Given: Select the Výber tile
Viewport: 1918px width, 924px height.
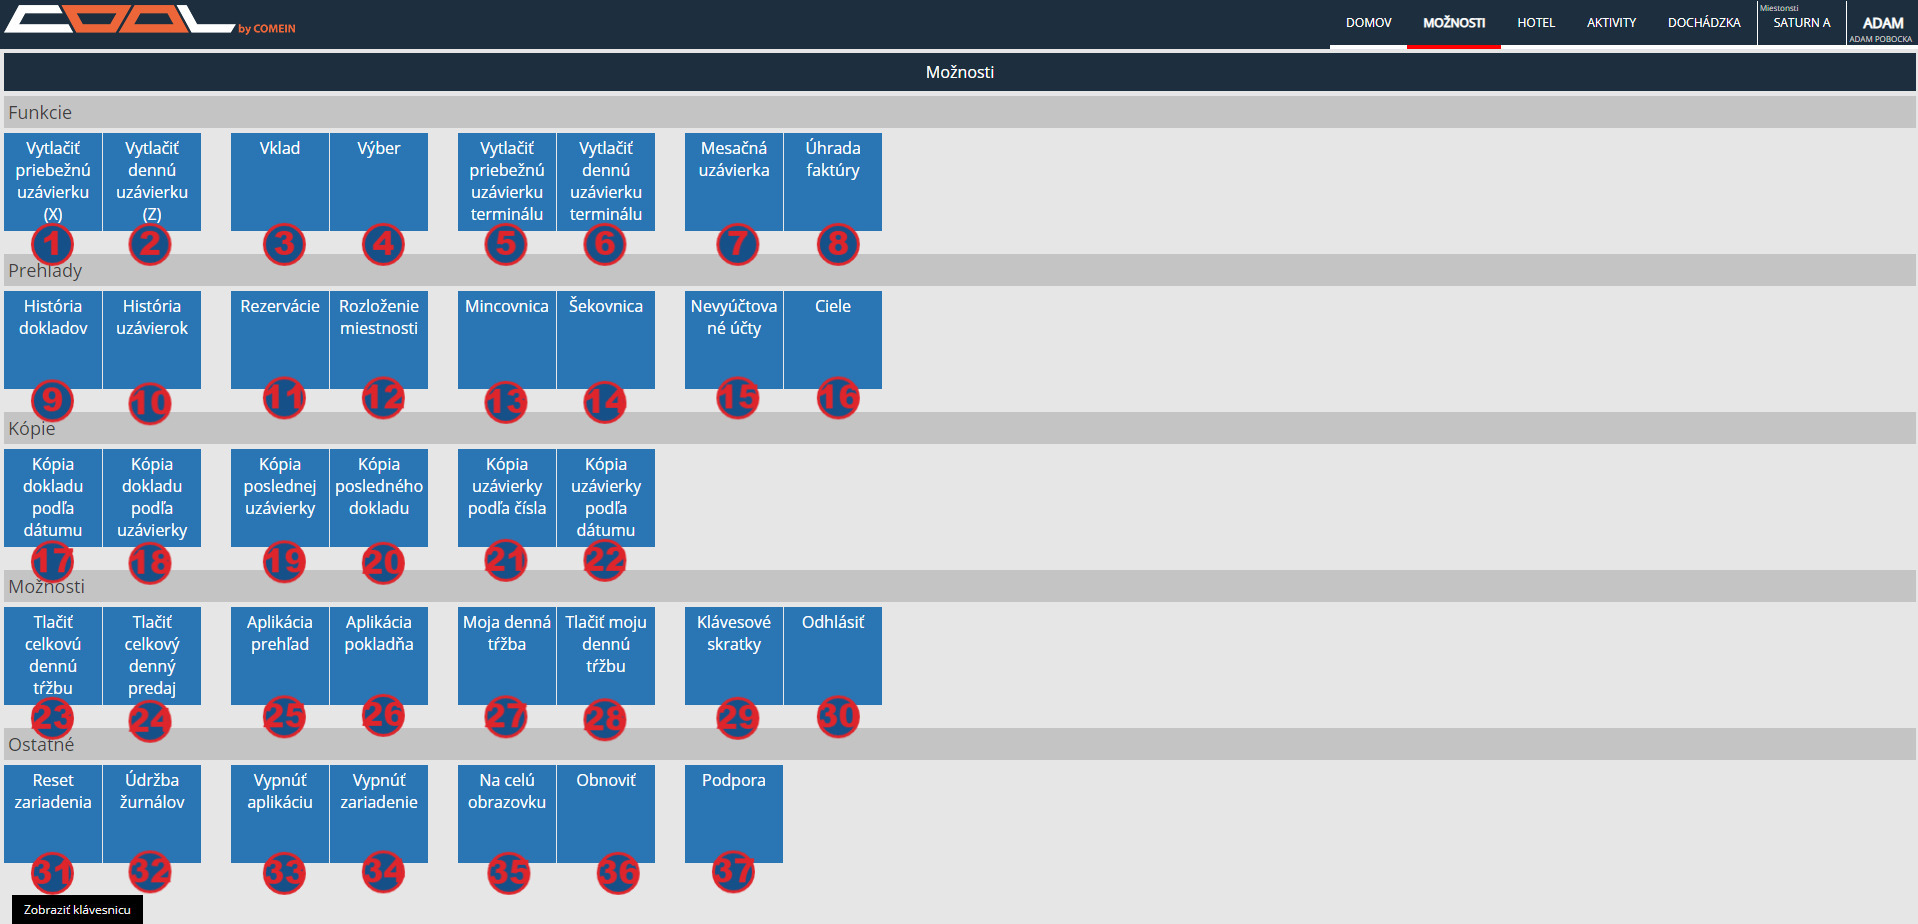Looking at the screenshot, I should click(x=379, y=181).
